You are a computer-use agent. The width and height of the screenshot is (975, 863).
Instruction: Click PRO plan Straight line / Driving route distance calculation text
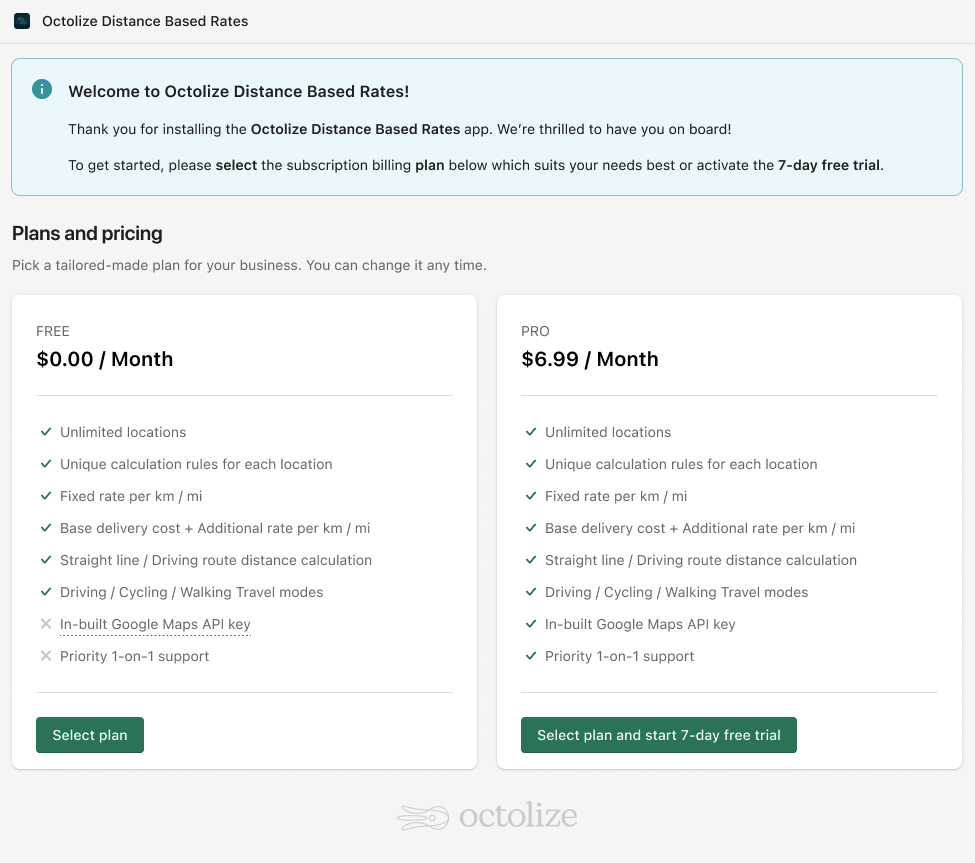tap(701, 560)
